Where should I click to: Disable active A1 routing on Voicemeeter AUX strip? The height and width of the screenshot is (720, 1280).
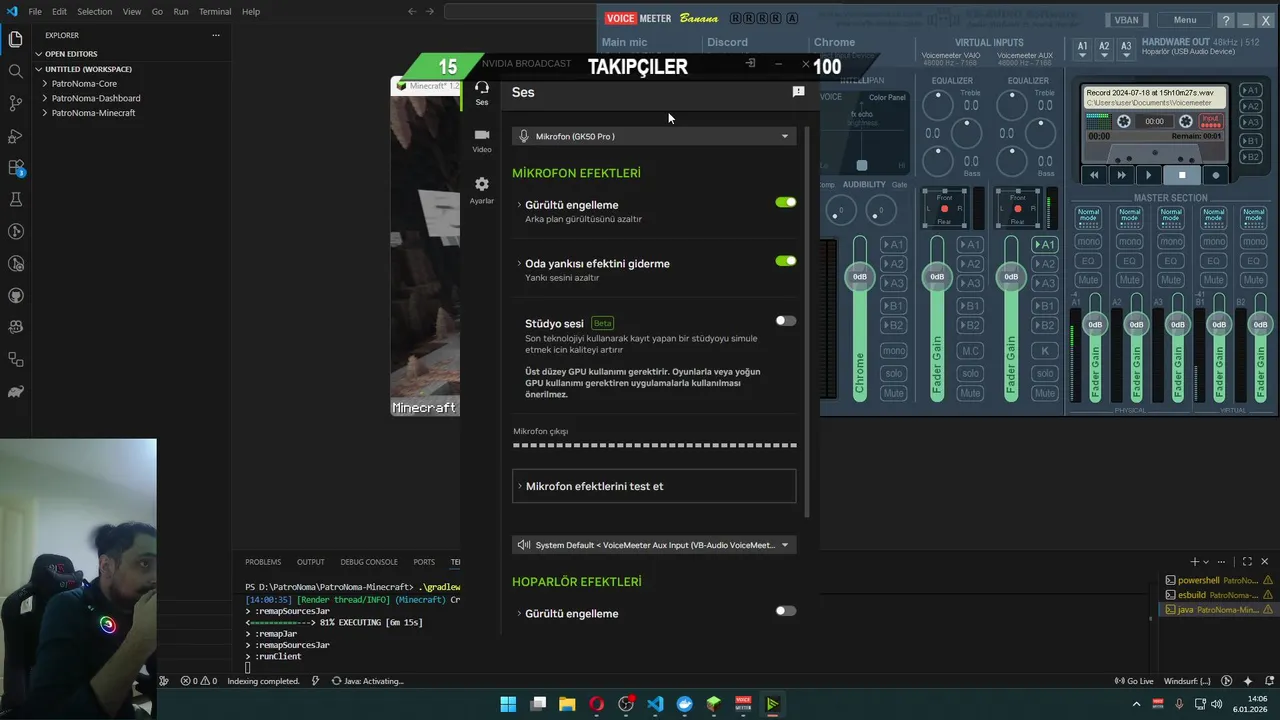coord(1045,244)
